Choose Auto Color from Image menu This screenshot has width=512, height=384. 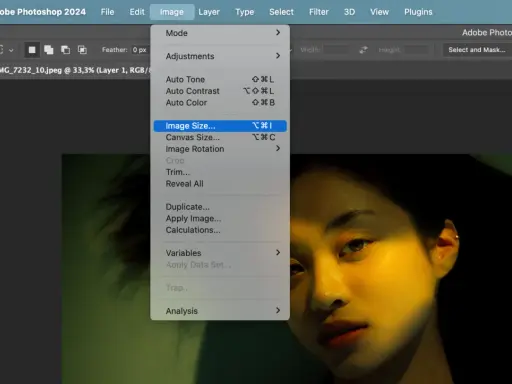click(220, 103)
